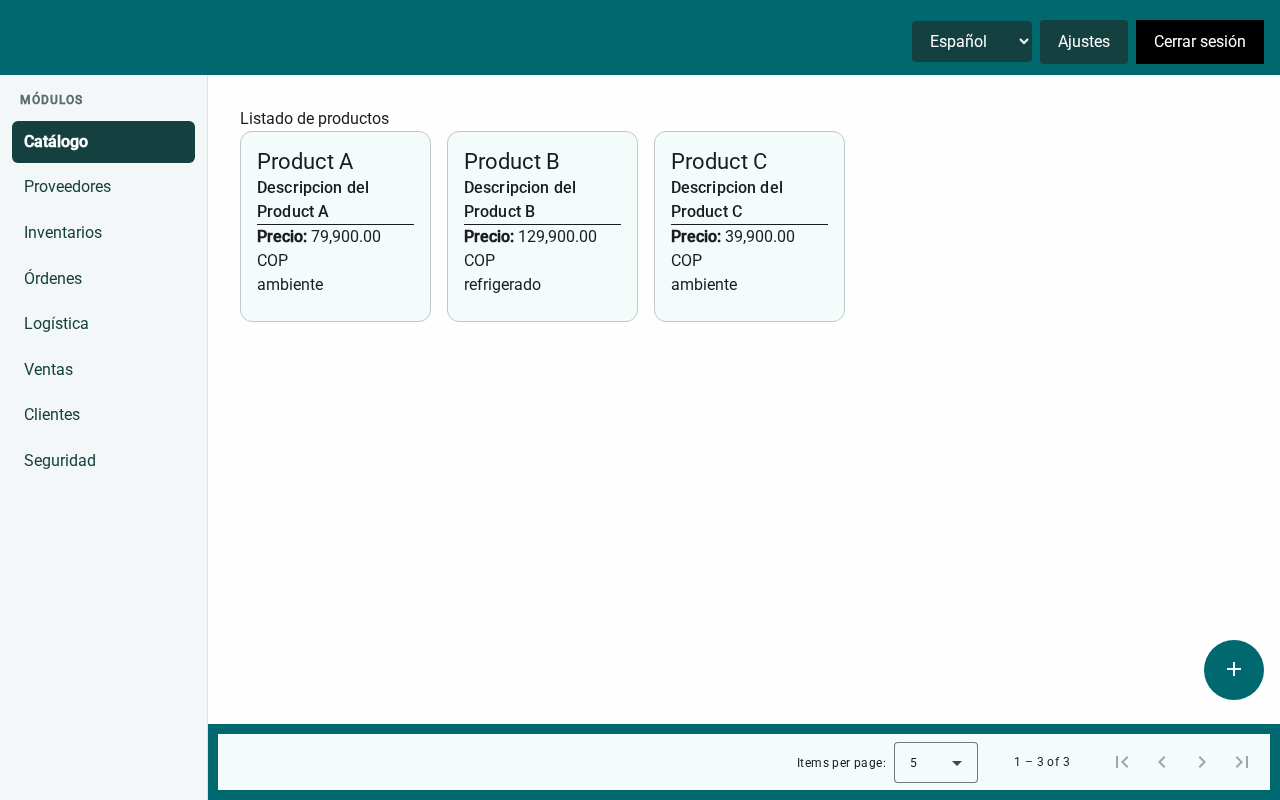Navigate to Proveedores module
1280x800 pixels.
tap(103, 187)
